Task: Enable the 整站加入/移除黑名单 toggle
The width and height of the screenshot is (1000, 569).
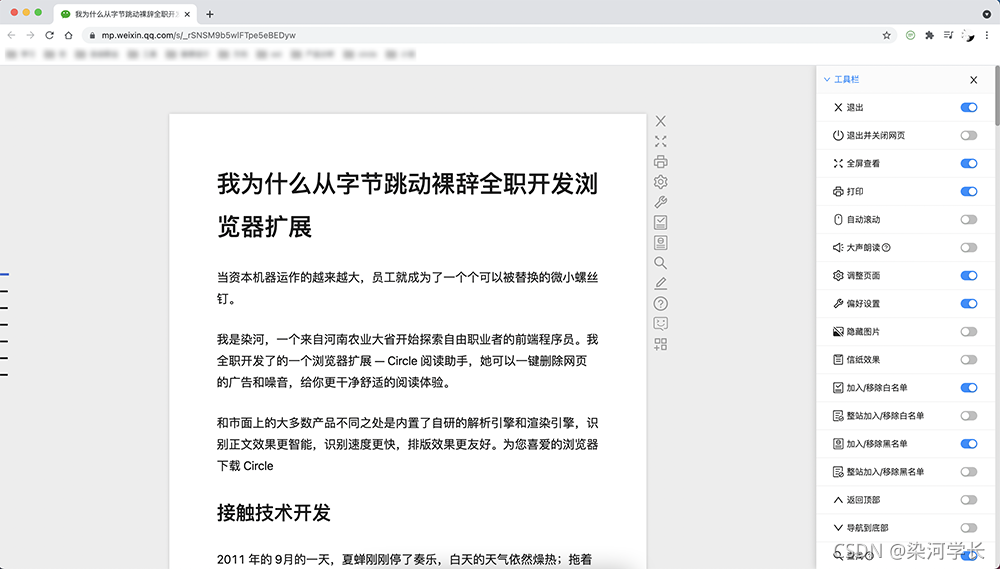Action: (969, 472)
